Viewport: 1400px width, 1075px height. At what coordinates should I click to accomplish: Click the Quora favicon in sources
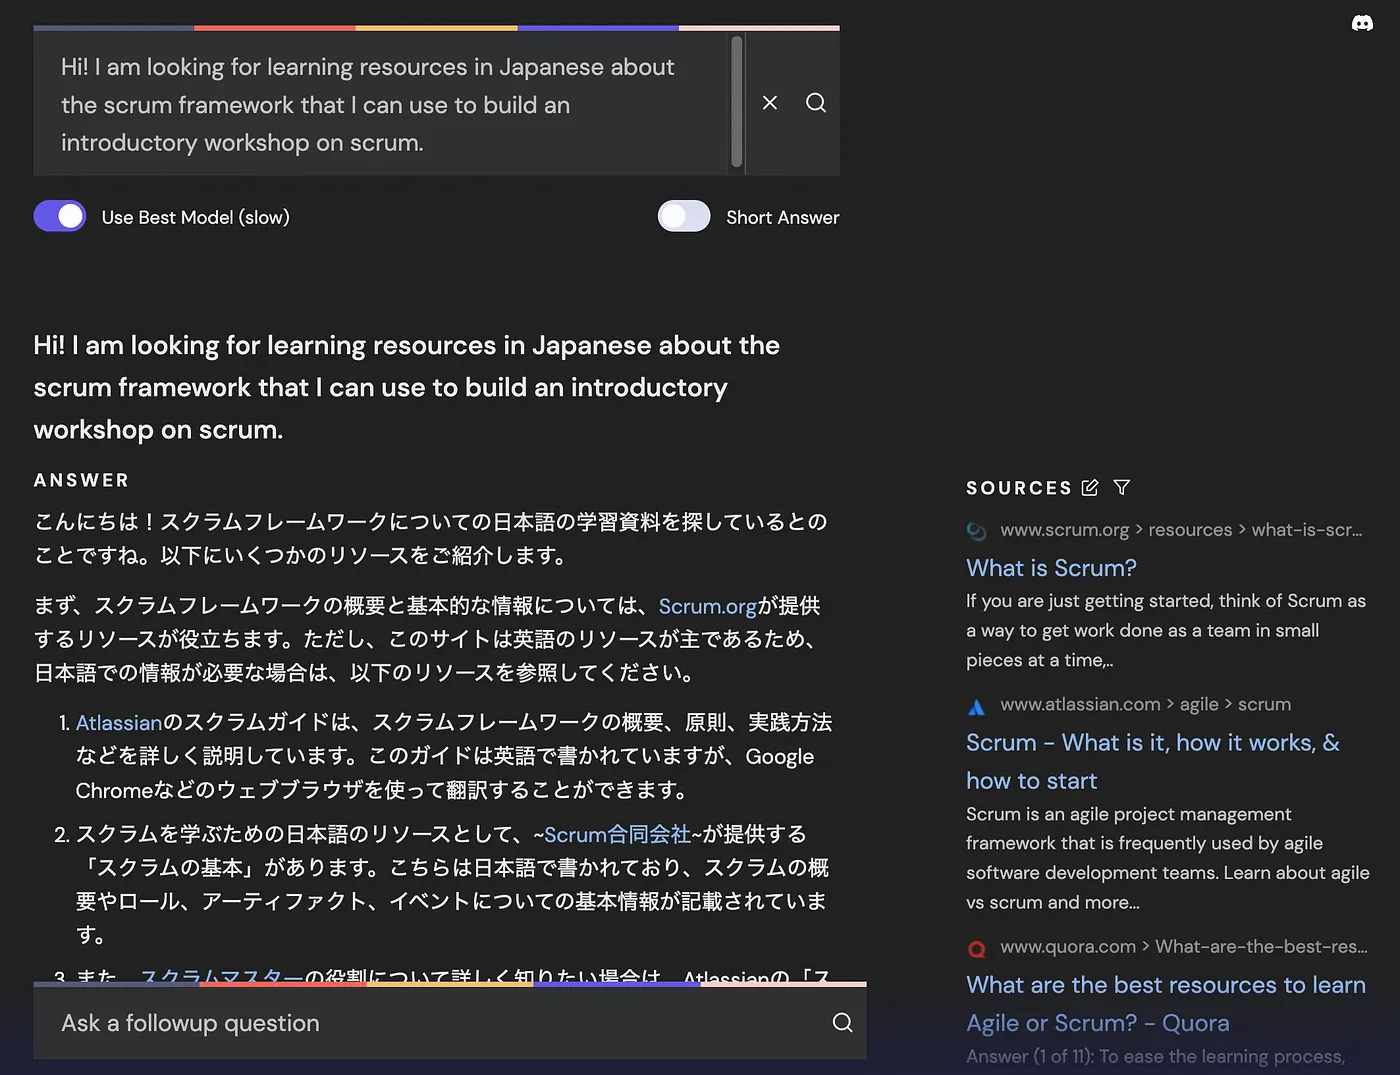977,948
